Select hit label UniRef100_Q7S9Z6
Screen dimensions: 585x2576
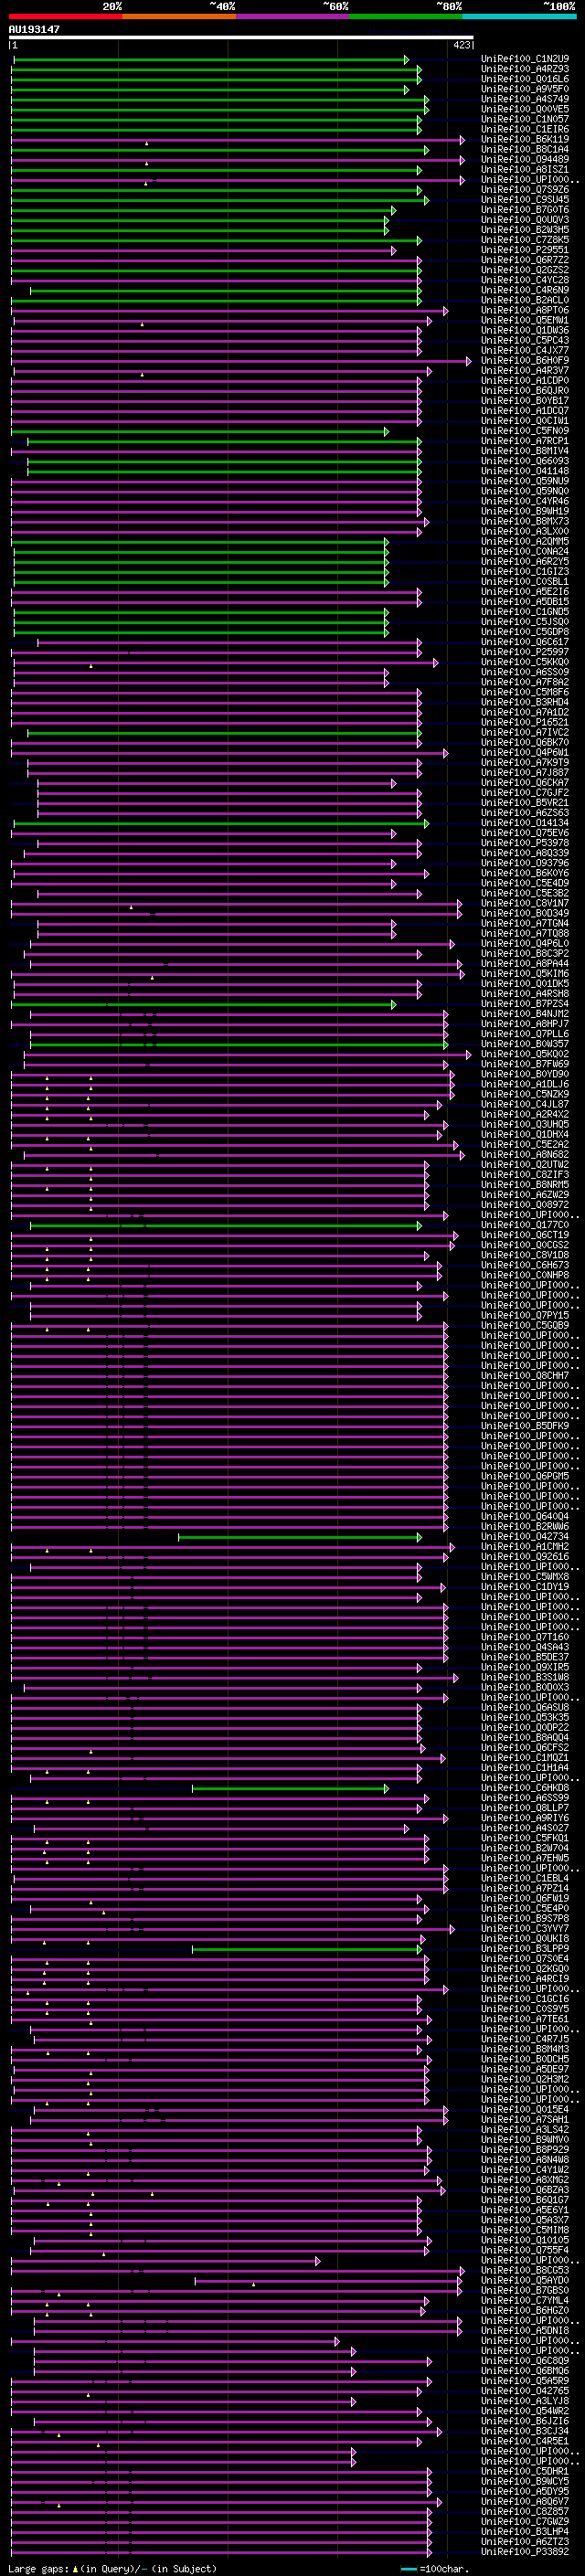(525, 190)
